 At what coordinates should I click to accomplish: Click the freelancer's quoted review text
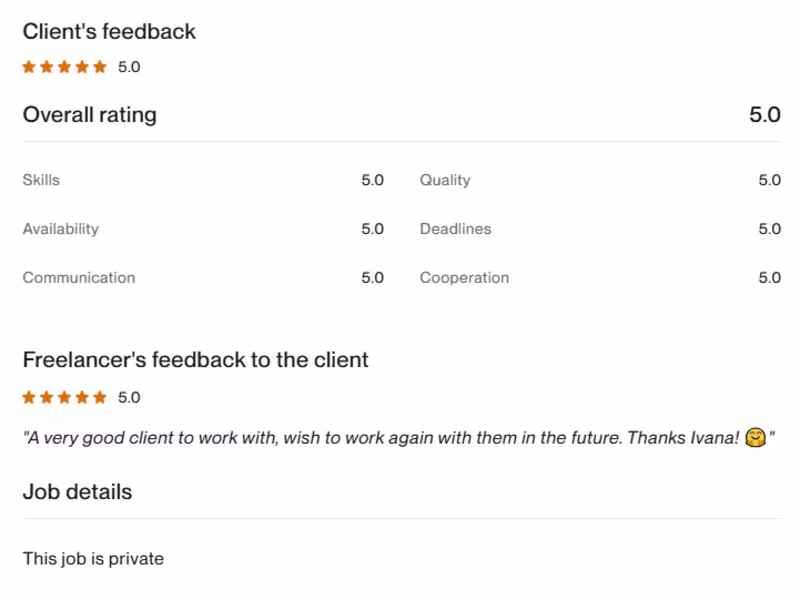[x=380, y=438]
